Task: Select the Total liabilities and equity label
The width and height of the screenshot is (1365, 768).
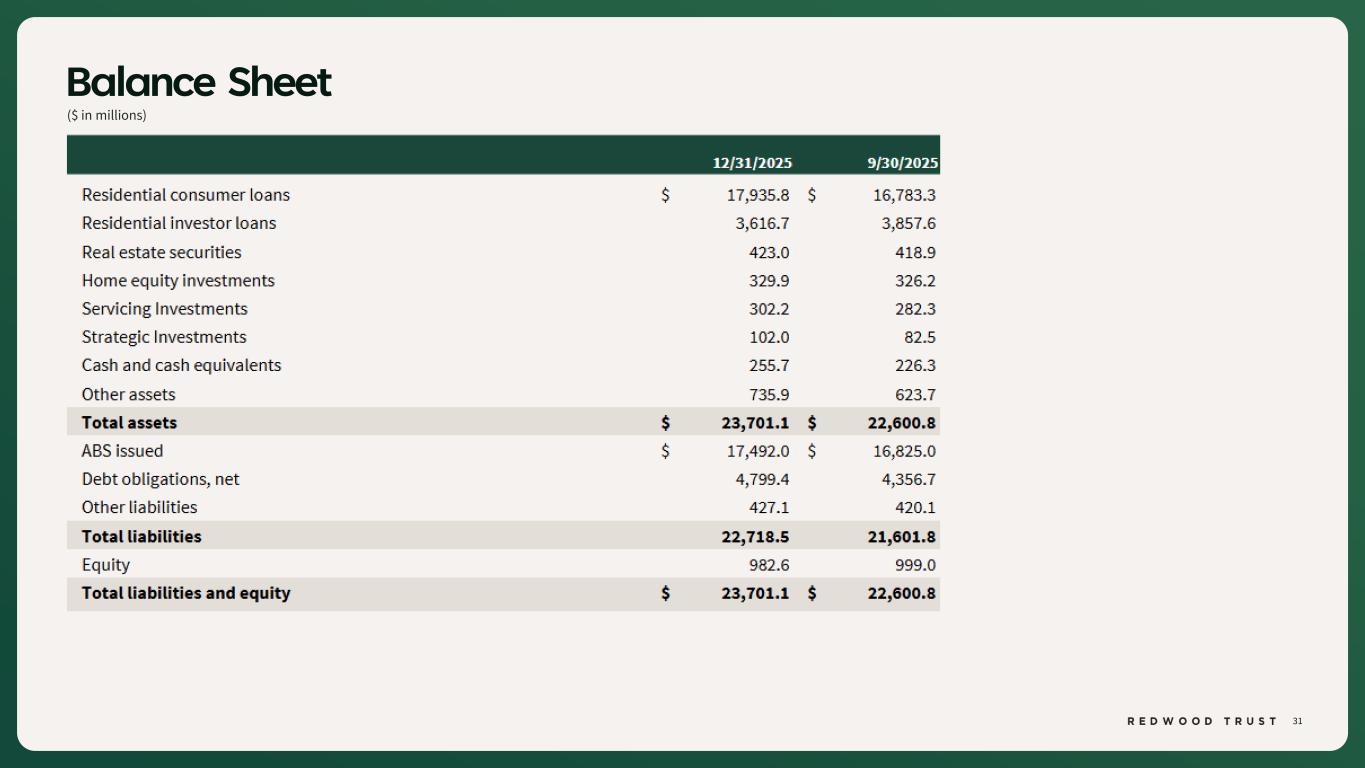Action: click(185, 593)
